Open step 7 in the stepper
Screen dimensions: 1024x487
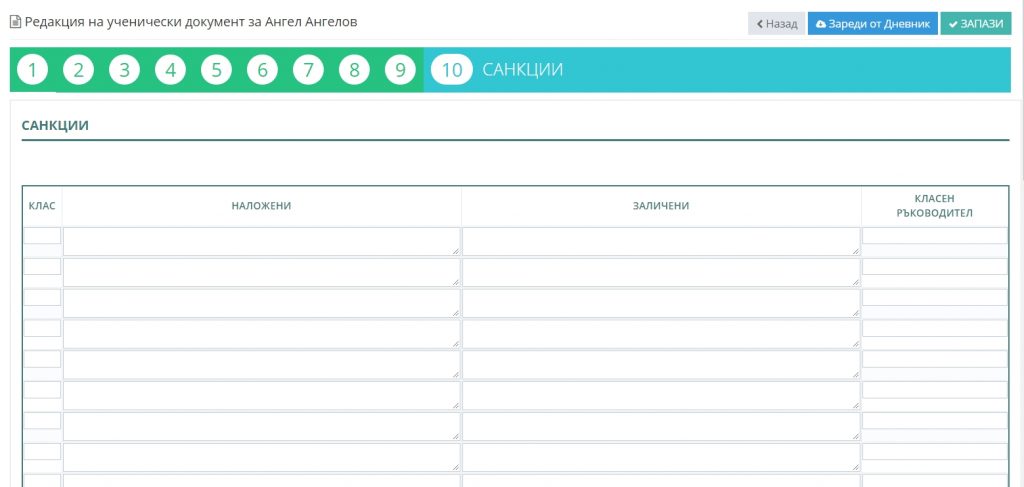pyautogui.click(x=308, y=70)
